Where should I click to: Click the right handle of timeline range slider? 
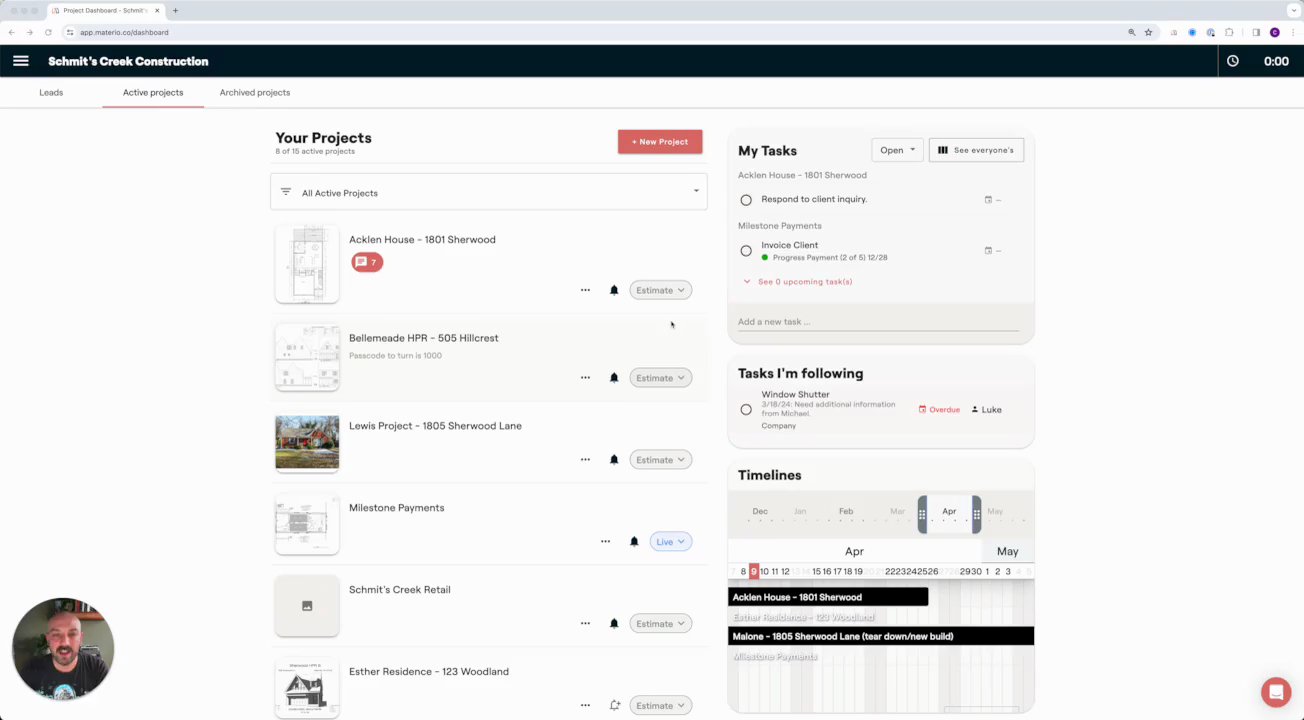pos(976,514)
